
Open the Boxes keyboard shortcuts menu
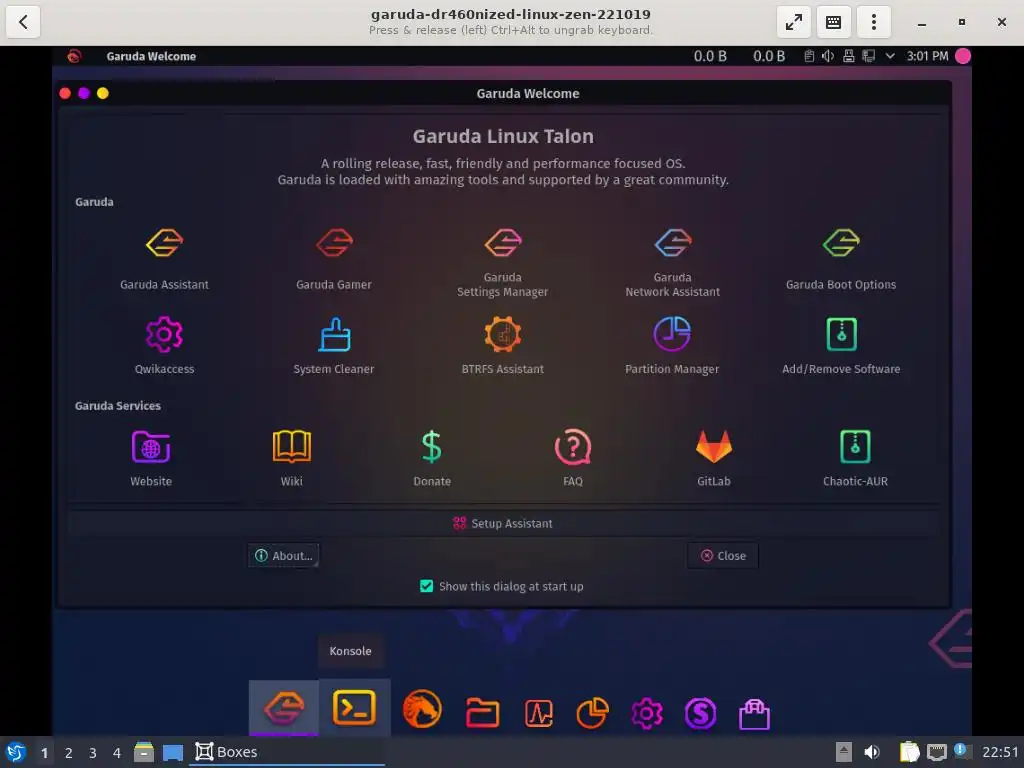(833, 22)
